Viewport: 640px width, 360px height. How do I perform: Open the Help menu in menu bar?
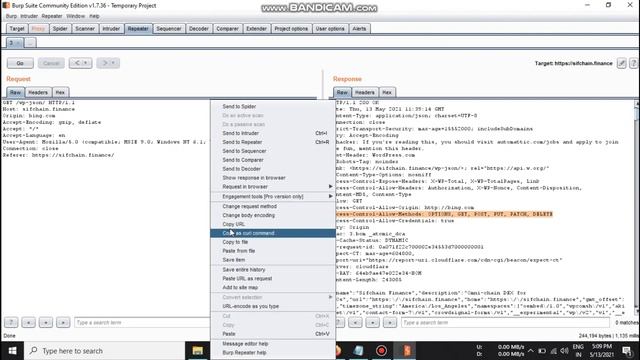[94, 16]
